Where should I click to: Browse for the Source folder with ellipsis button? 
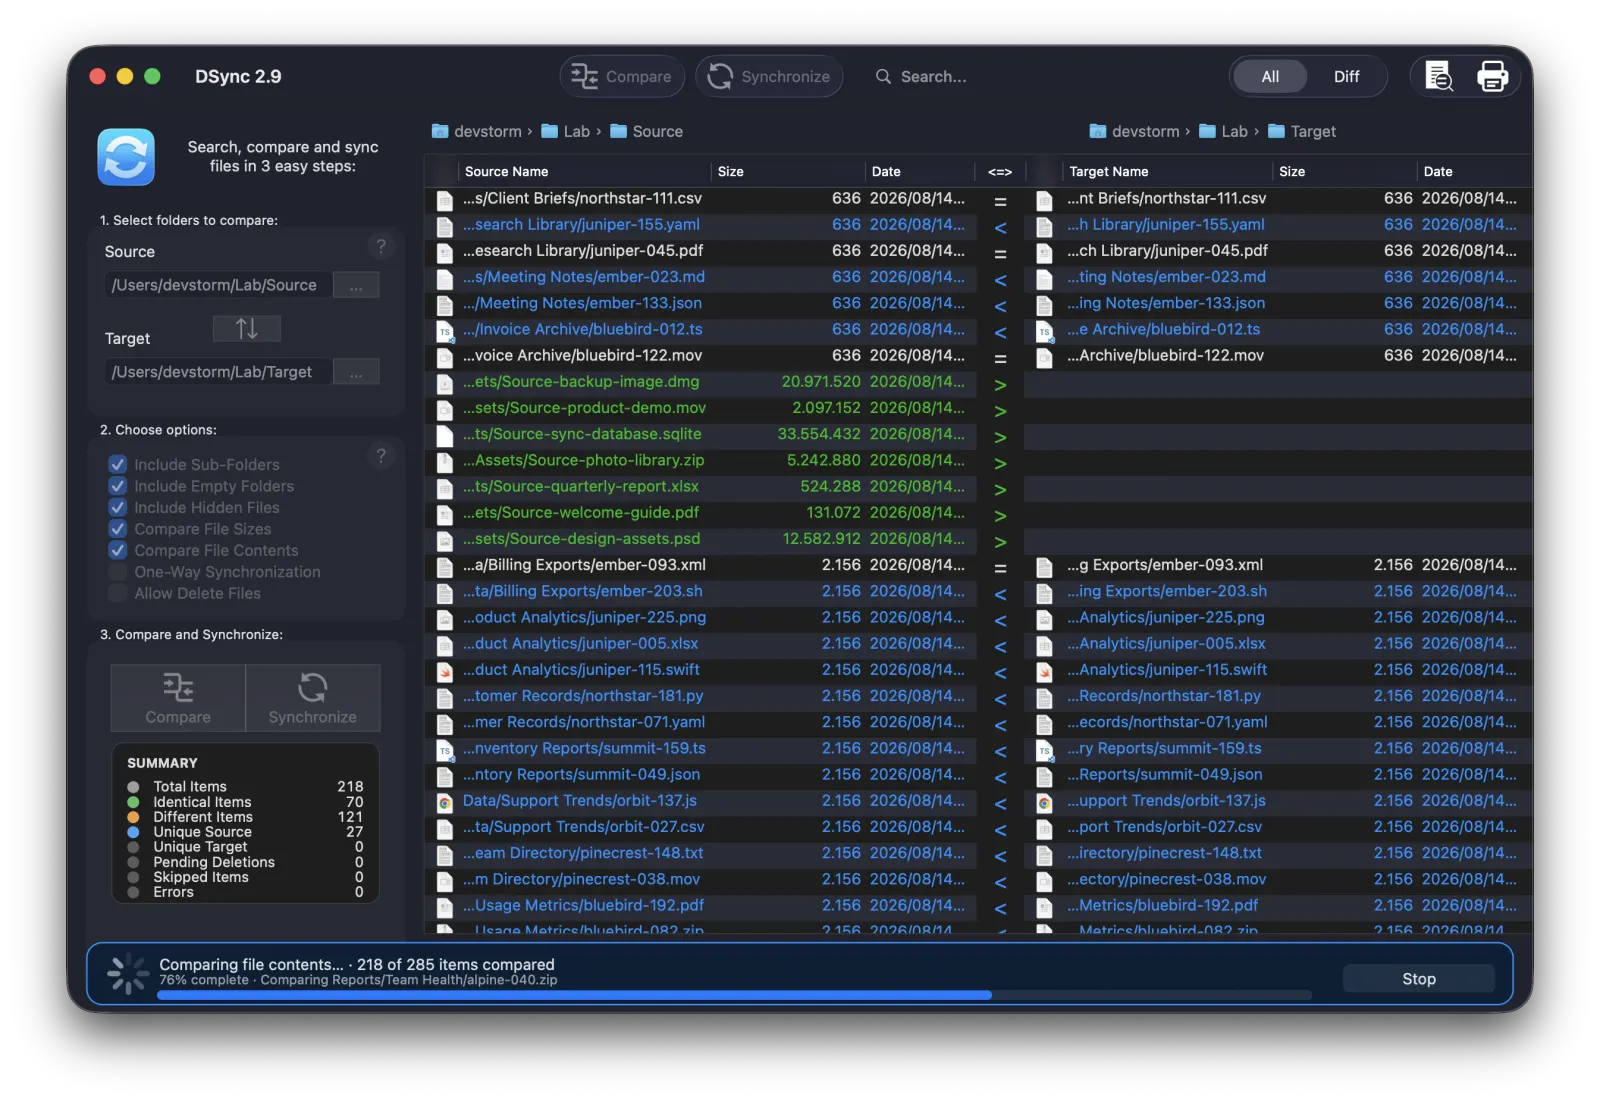356,286
